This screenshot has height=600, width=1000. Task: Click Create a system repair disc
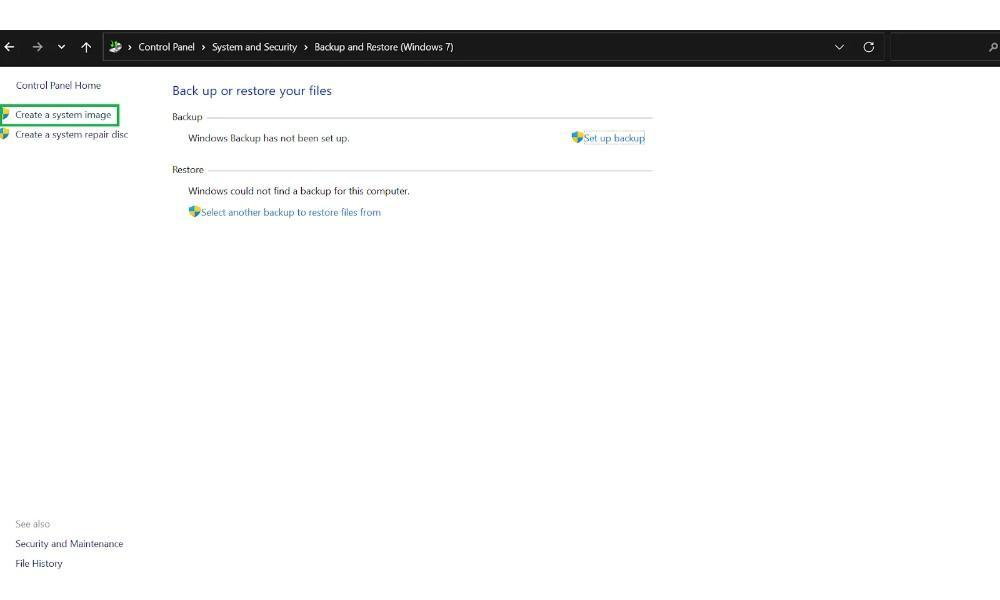coord(71,135)
